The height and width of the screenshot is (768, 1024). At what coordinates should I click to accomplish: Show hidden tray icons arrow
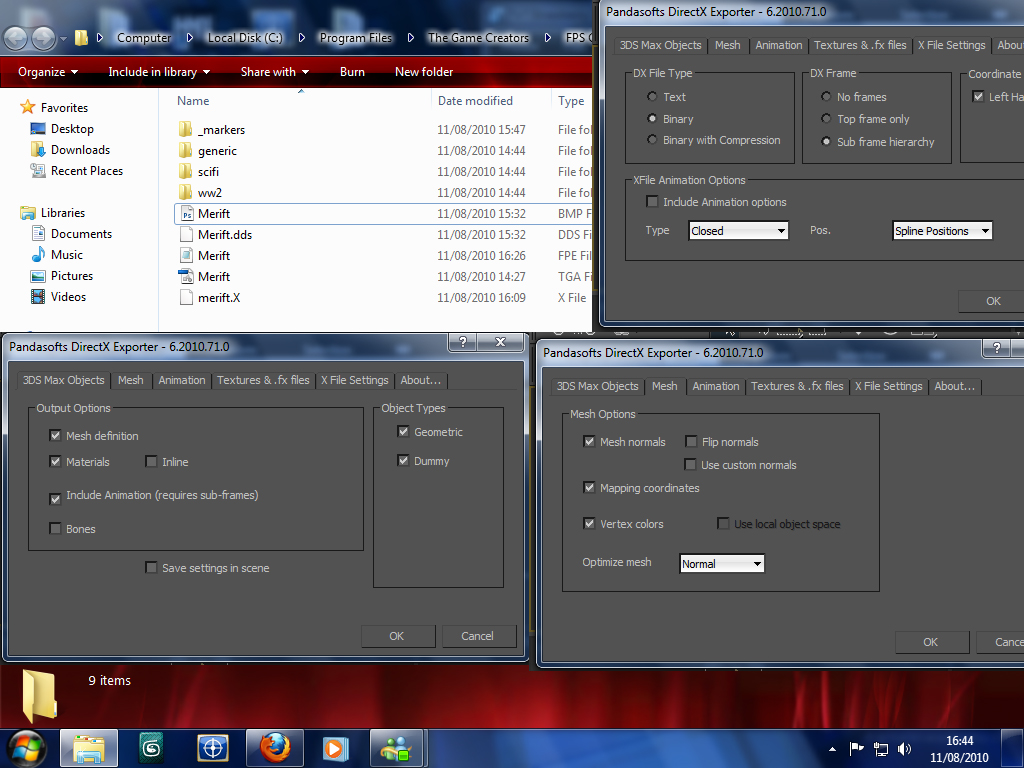point(832,749)
